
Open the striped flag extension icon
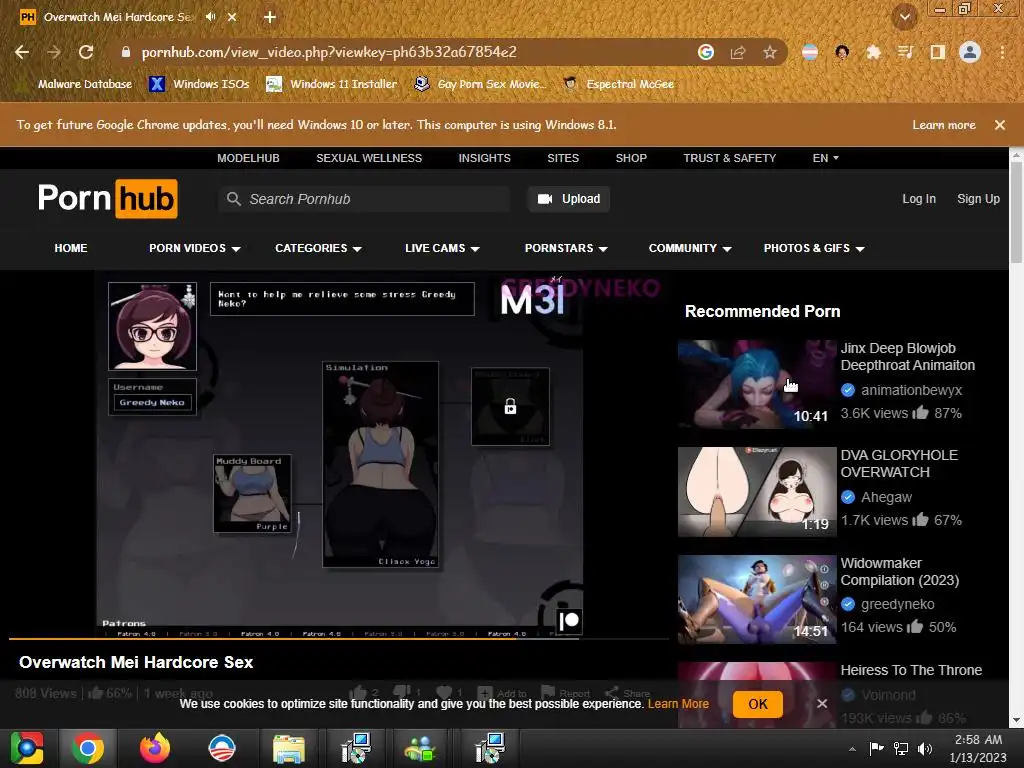click(x=810, y=52)
